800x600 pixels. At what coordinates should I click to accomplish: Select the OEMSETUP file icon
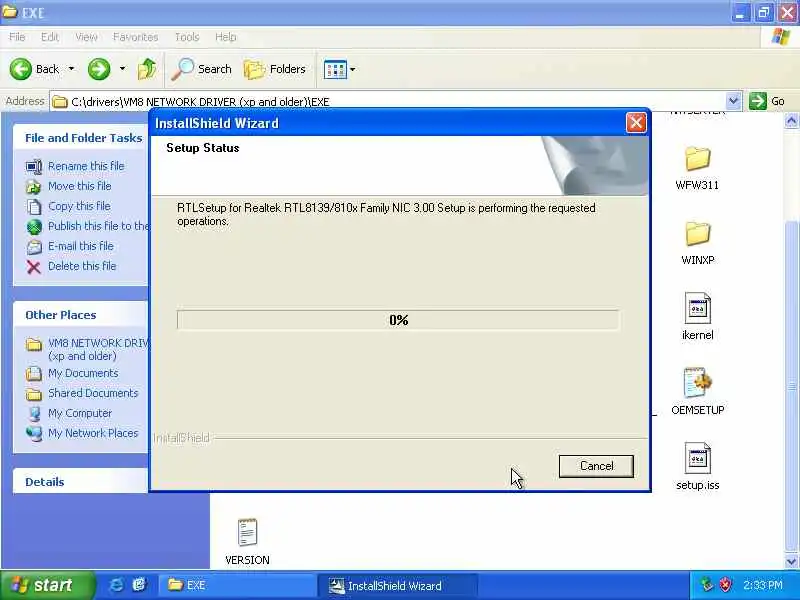(x=697, y=383)
